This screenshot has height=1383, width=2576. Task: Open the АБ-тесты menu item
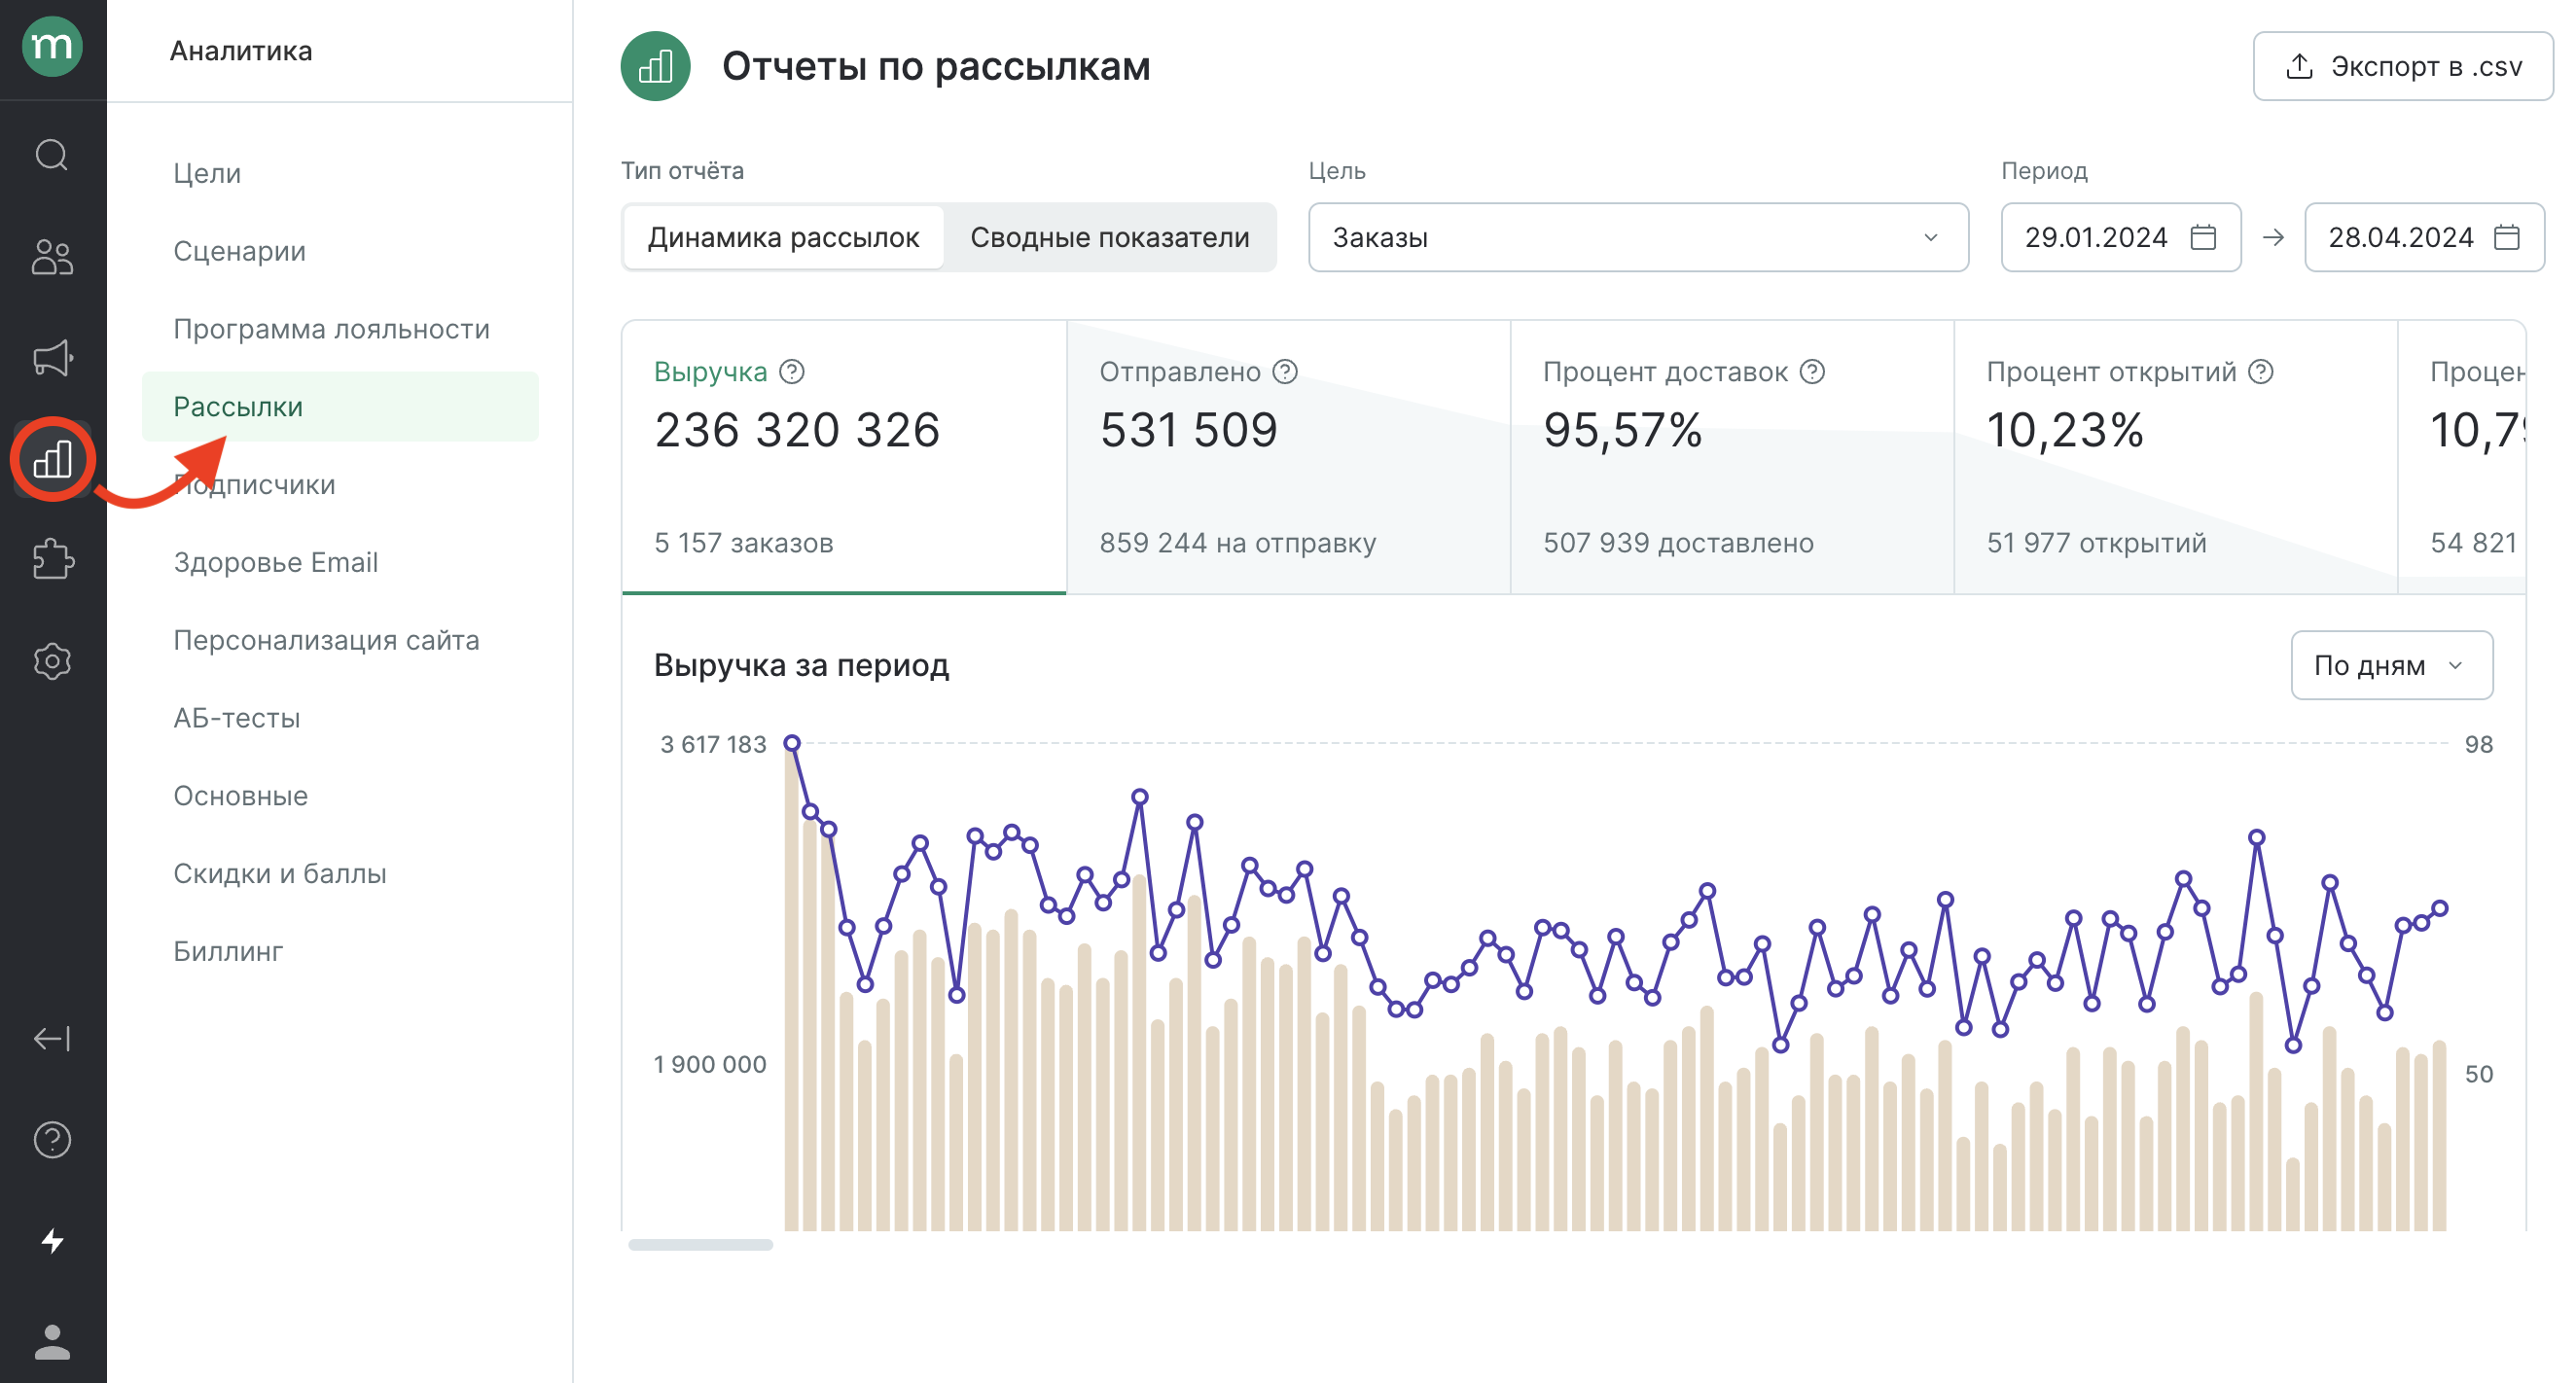click(x=236, y=718)
